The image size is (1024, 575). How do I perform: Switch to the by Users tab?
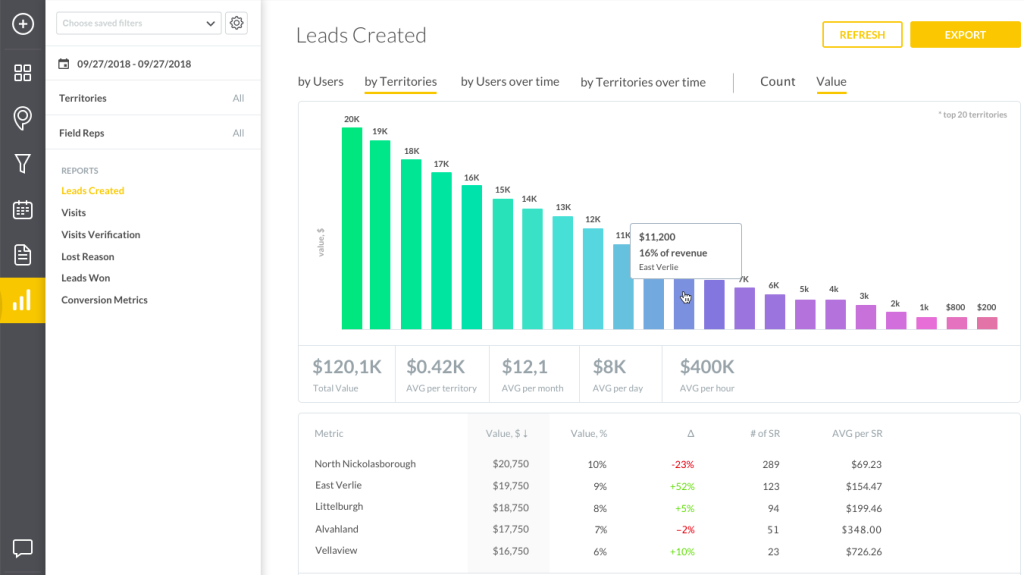pyautogui.click(x=320, y=82)
